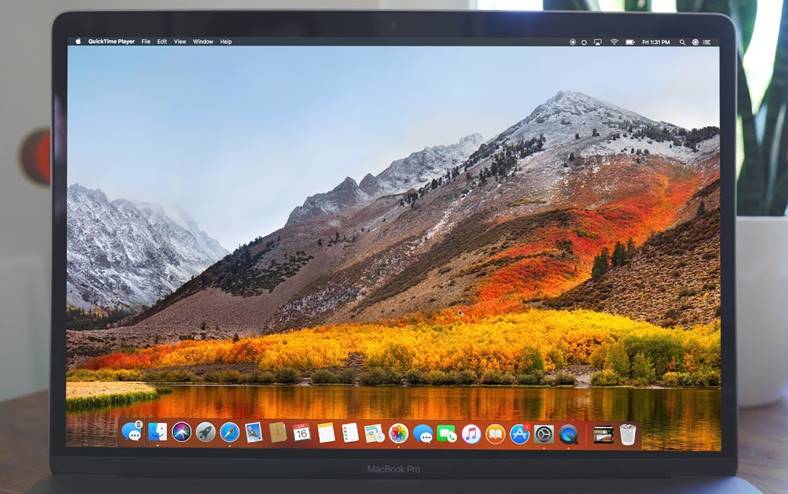The image size is (788, 494).
Task: Click the Siri icon in the menu bar
Action: tap(695, 42)
